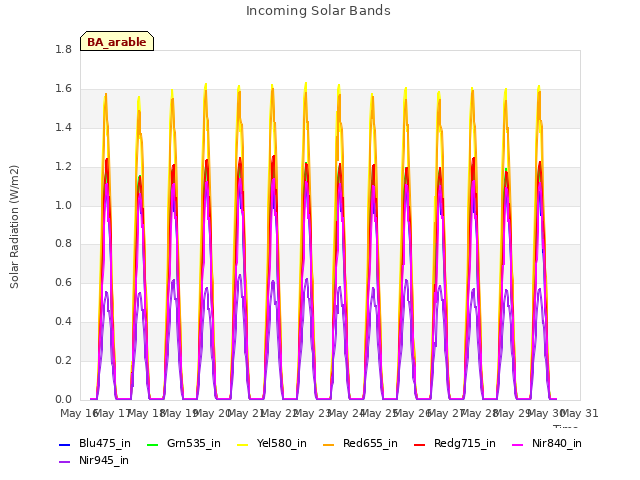This screenshot has height=480, width=640.
Task: Click the May 16 x-axis label
Action: [79, 413]
